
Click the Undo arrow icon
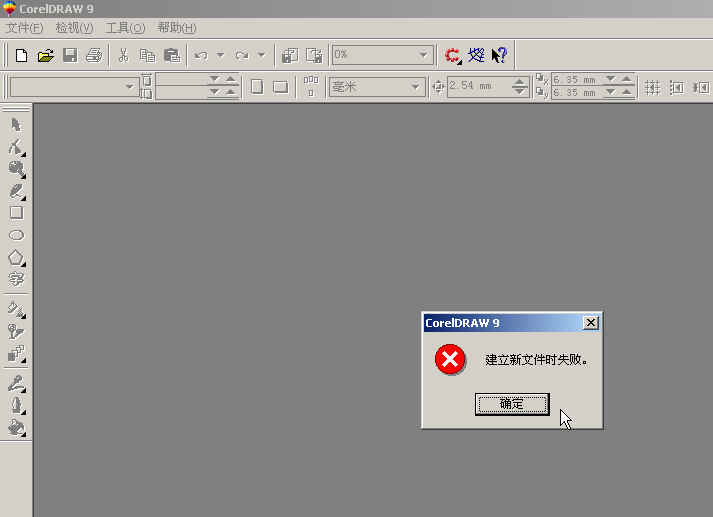pyautogui.click(x=201, y=55)
